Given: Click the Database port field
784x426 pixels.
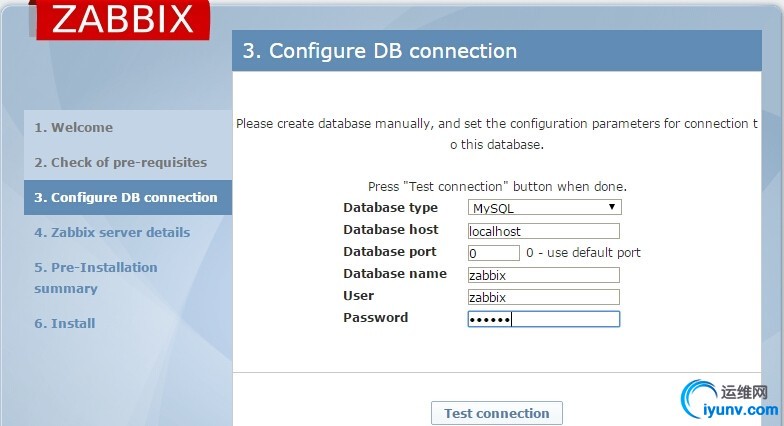Looking at the screenshot, I should (494, 253).
